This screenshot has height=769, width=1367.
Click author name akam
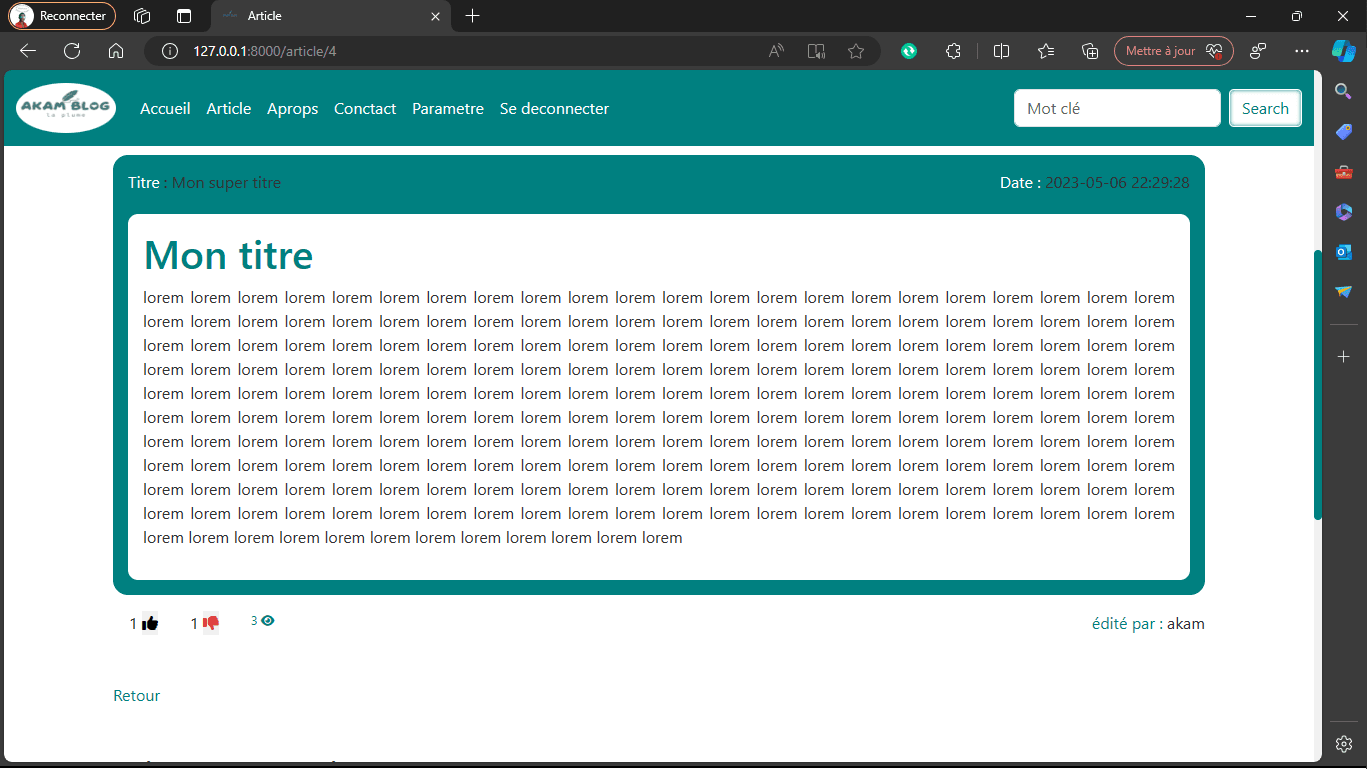pyautogui.click(x=1186, y=624)
